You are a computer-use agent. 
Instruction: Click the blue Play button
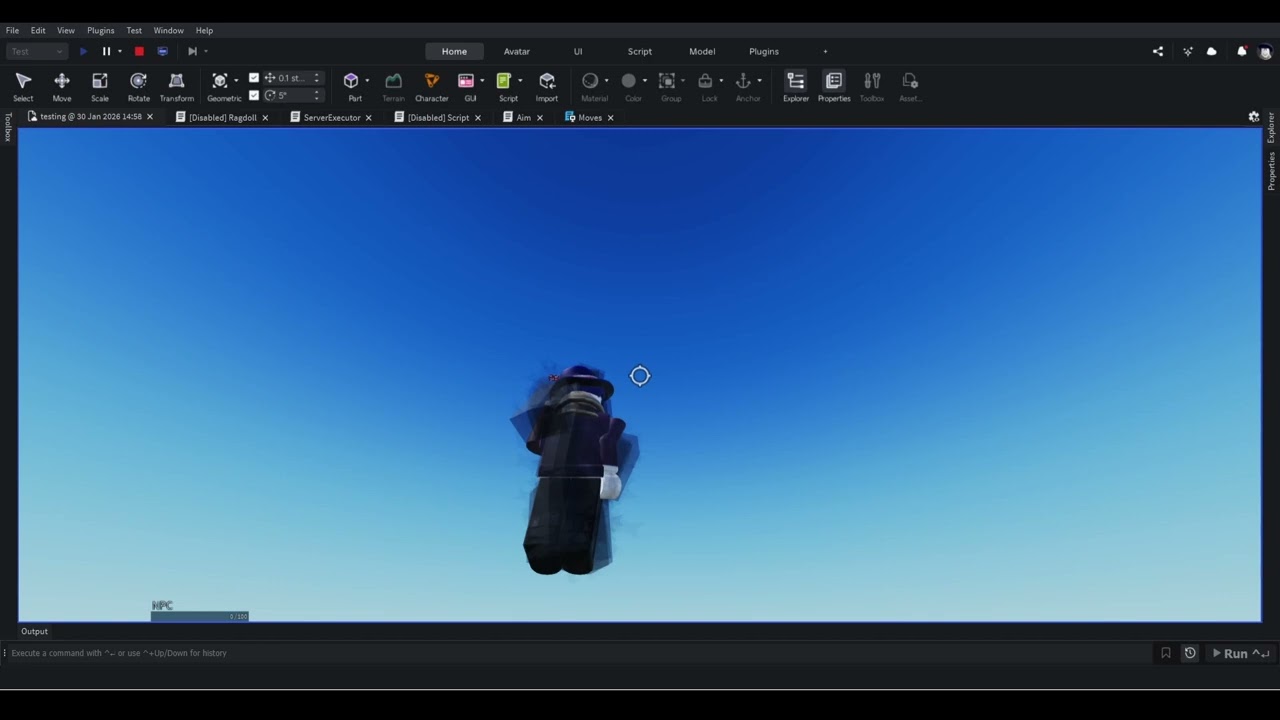click(83, 51)
